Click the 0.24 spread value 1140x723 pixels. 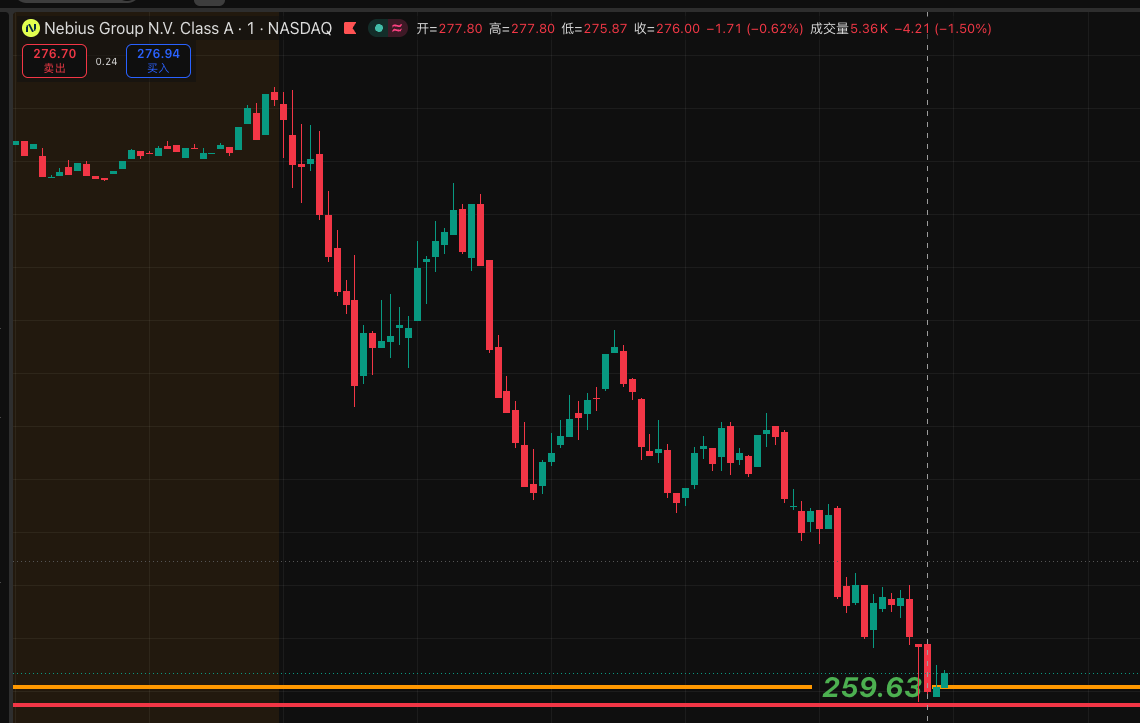[106, 61]
